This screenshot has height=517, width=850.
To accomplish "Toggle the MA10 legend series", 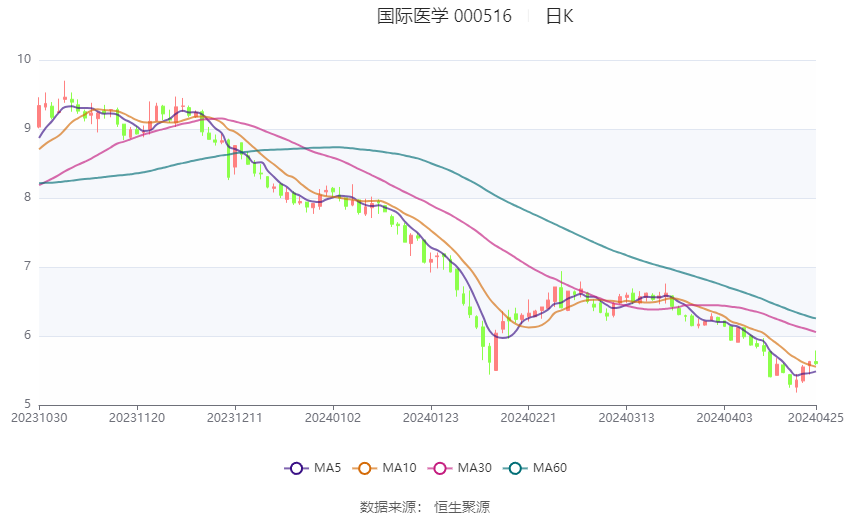I will pyautogui.click(x=384, y=468).
